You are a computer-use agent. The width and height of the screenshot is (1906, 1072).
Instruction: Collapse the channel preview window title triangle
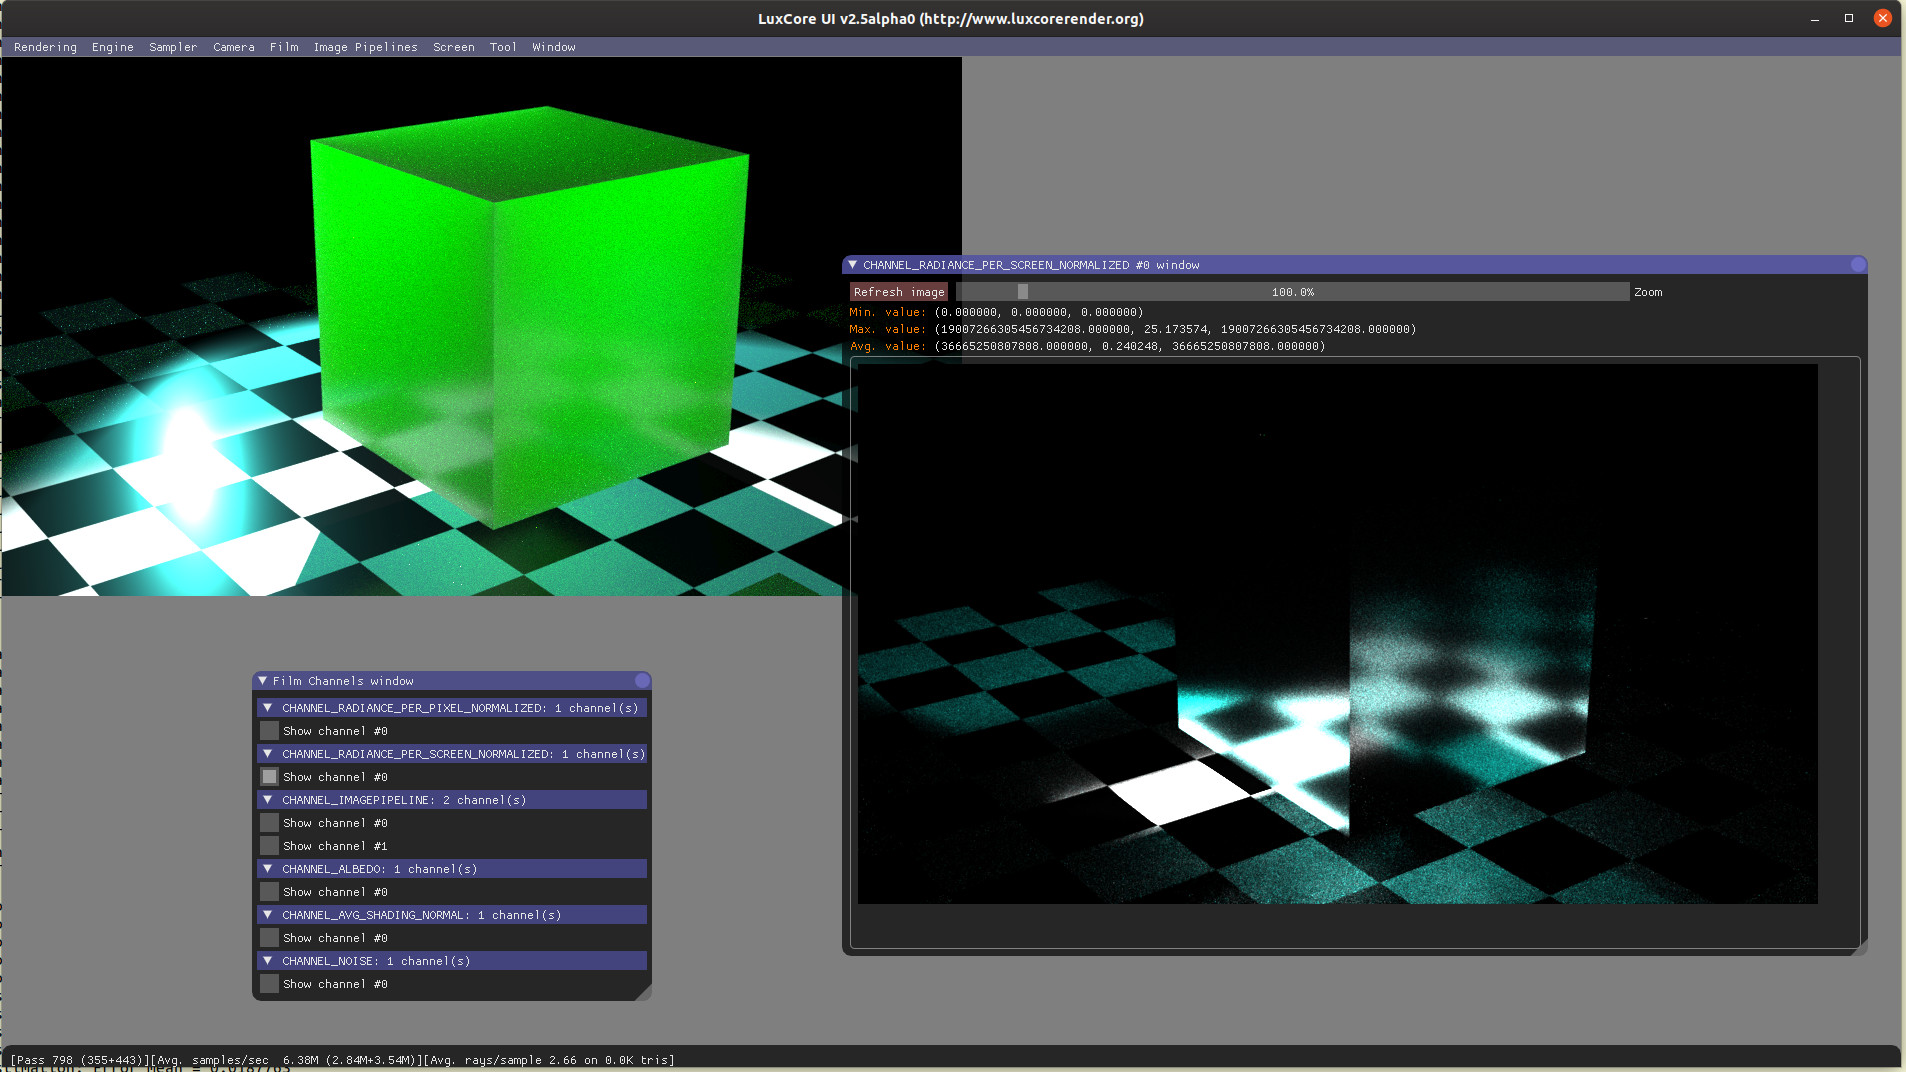click(x=852, y=265)
